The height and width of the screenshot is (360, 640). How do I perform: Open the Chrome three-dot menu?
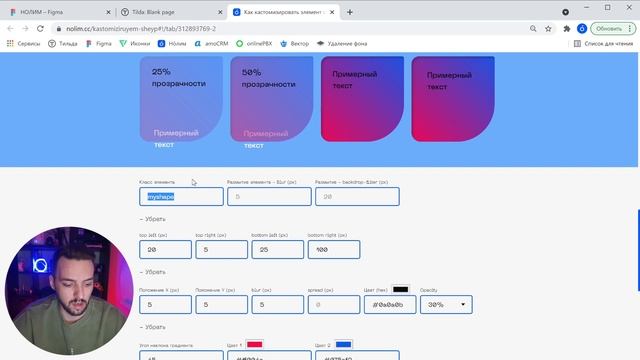(x=630, y=29)
